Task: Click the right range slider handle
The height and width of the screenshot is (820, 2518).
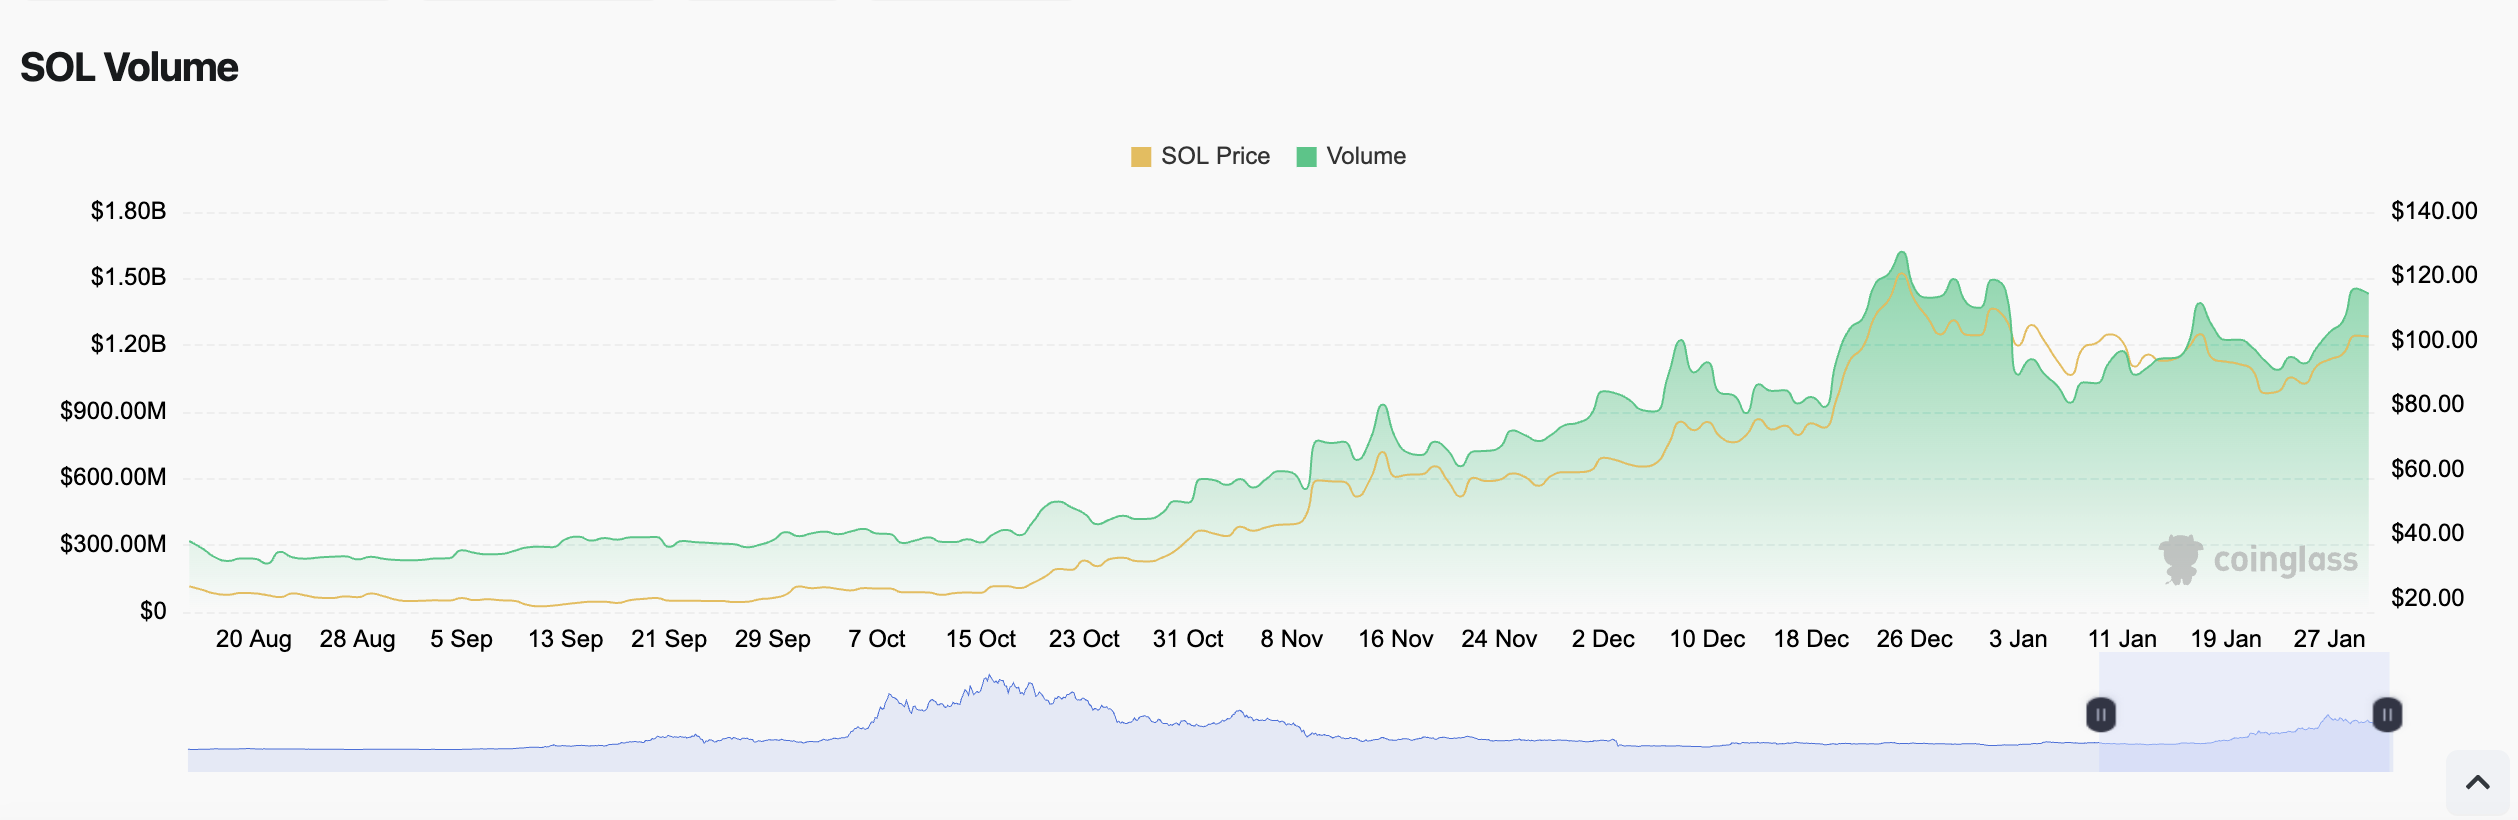Action: tap(2387, 715)
